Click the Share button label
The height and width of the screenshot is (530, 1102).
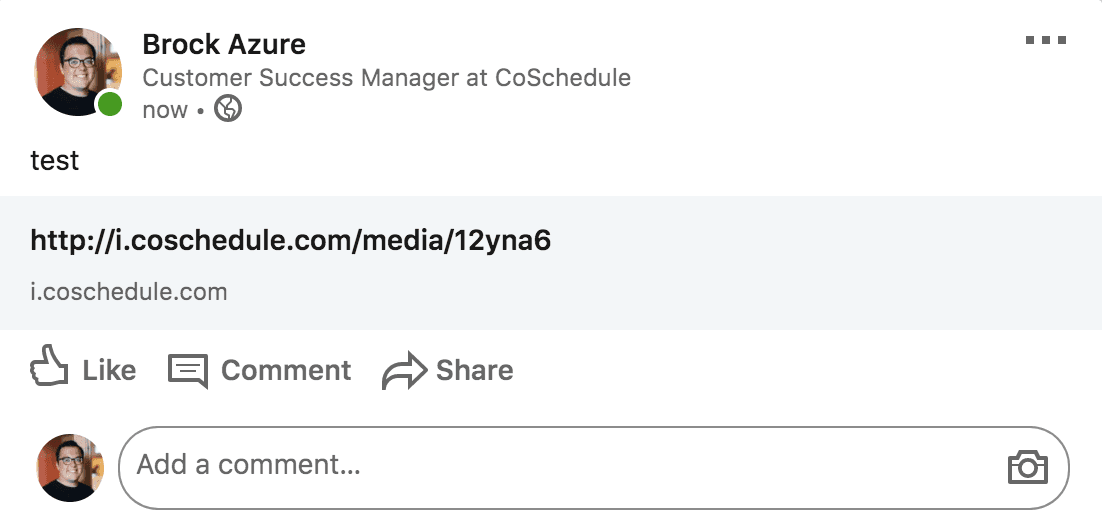(x=474, y=370)
